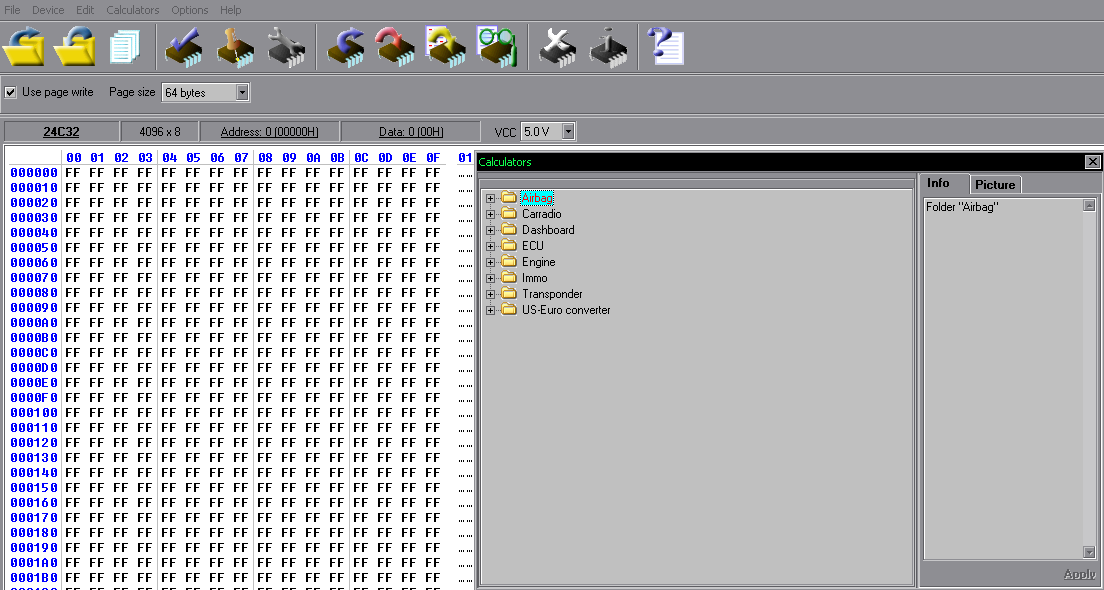Image resolution: width=1104 pixels, height=590 pixels.
Task: Click the save file folder icon
Action: pyautogui.click(x=75, y=47)
